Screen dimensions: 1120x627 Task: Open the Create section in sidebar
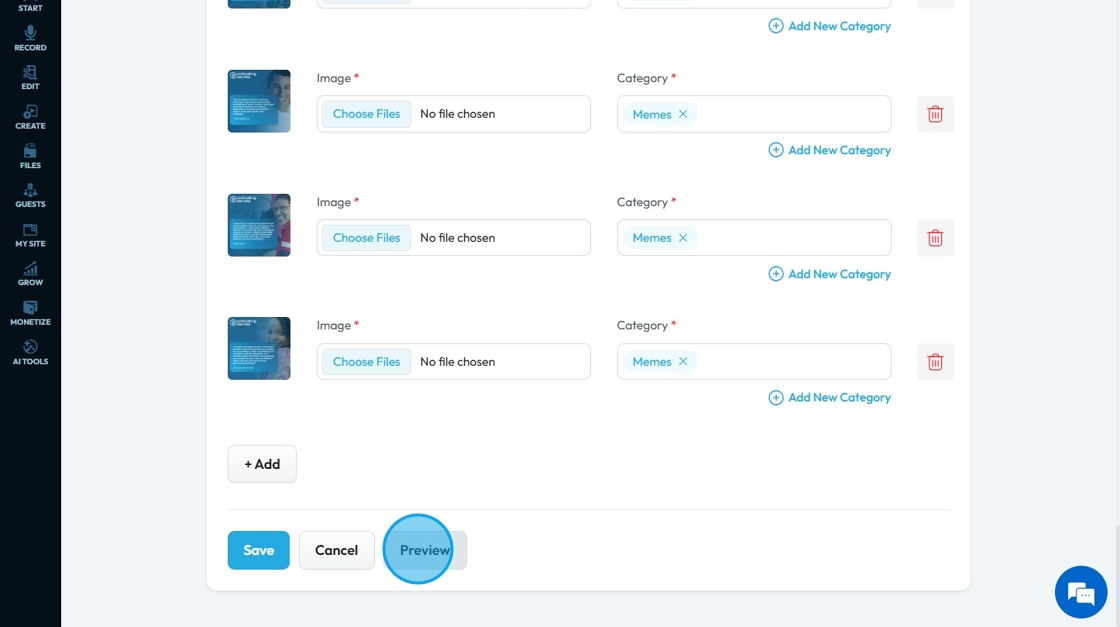tap(30, 117)
